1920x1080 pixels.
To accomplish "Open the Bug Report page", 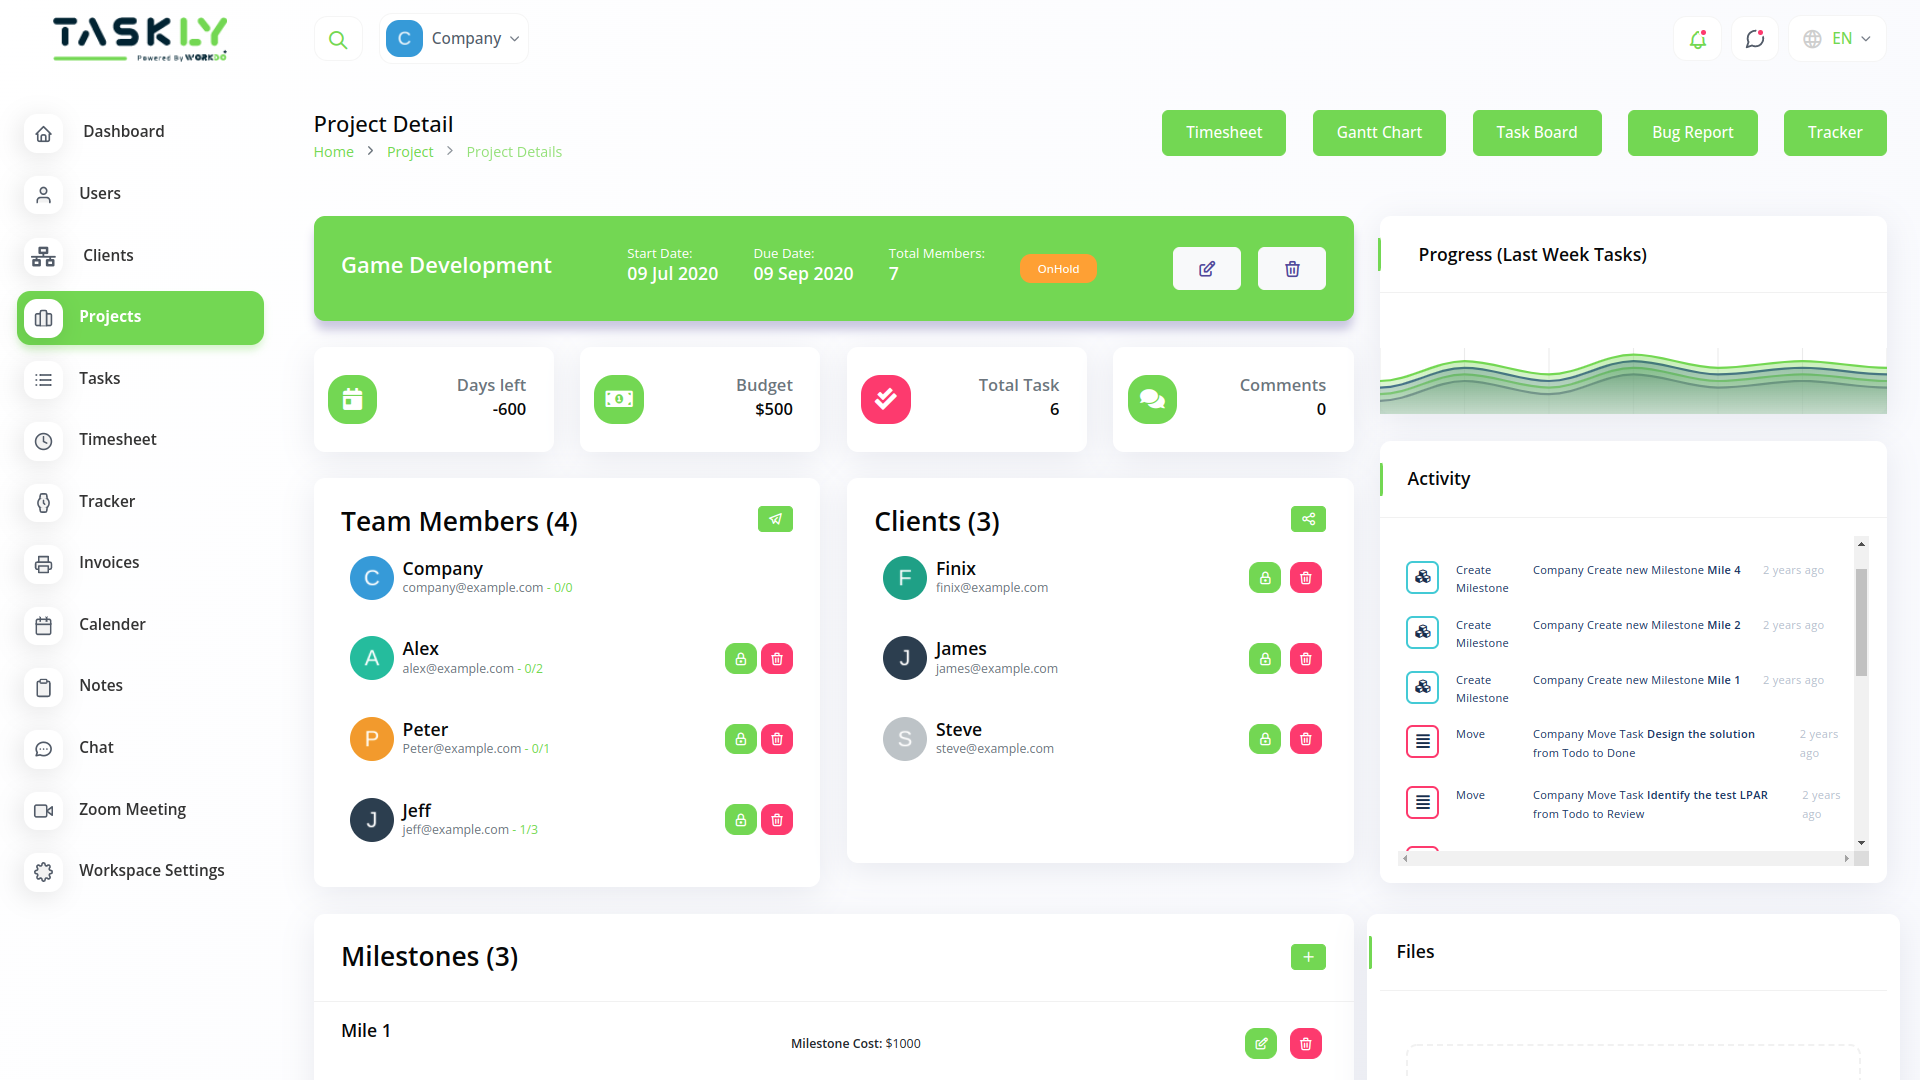I will [1692, 132].
